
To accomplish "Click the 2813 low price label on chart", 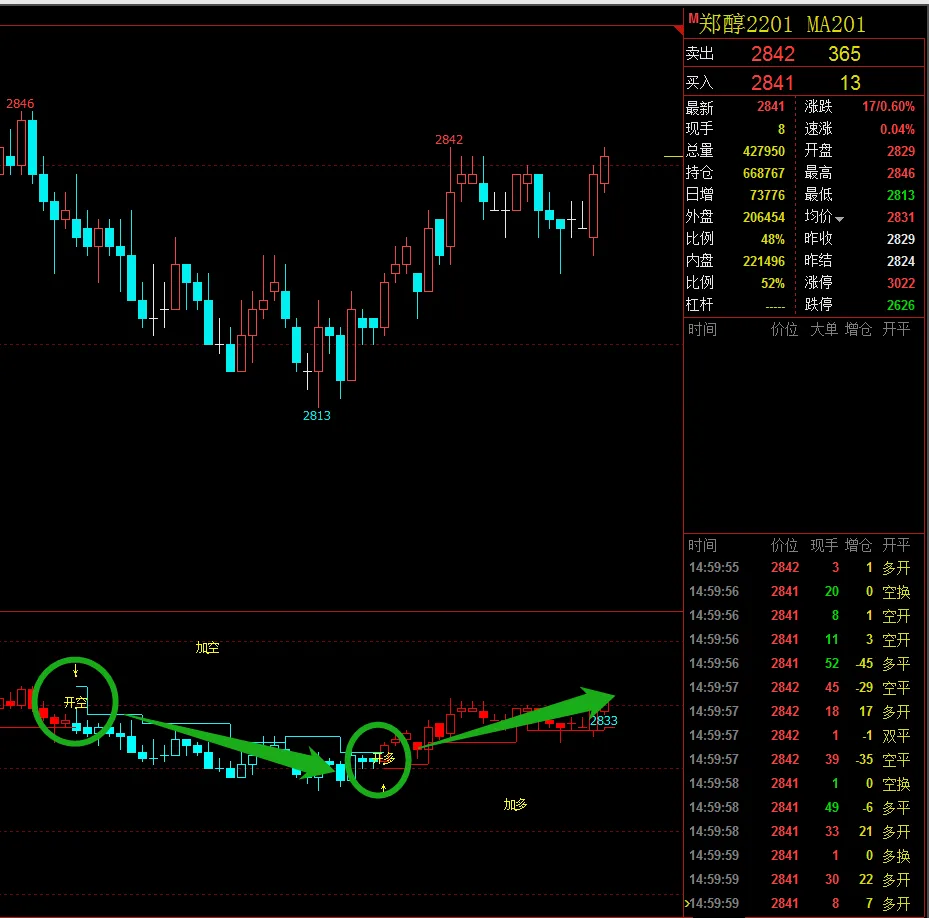I will (316, 415).
